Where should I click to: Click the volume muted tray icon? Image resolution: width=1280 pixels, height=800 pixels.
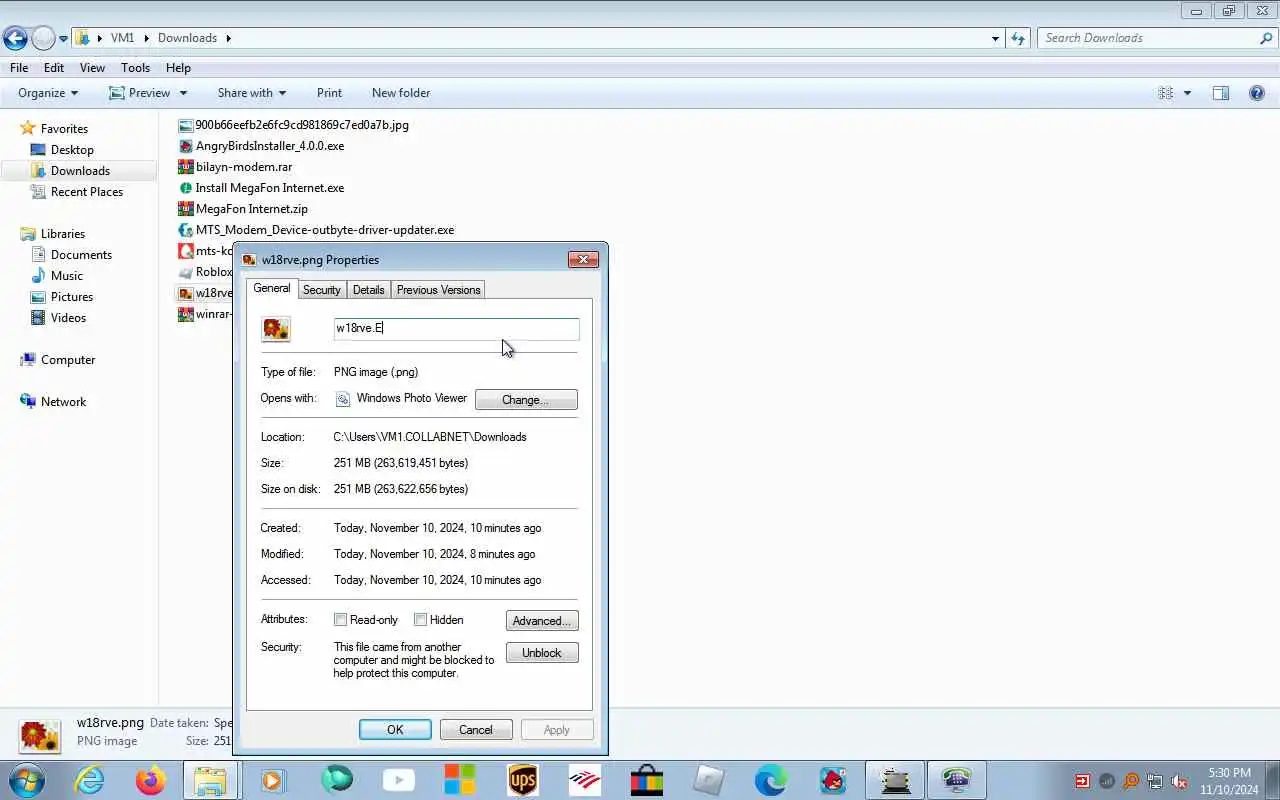(1180, 781)
